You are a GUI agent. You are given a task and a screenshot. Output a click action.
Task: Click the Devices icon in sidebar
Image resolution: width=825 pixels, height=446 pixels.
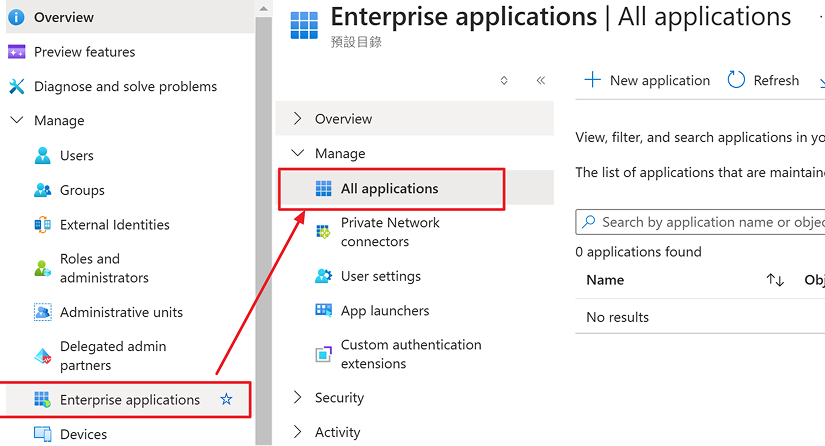[x=43, y=434]
